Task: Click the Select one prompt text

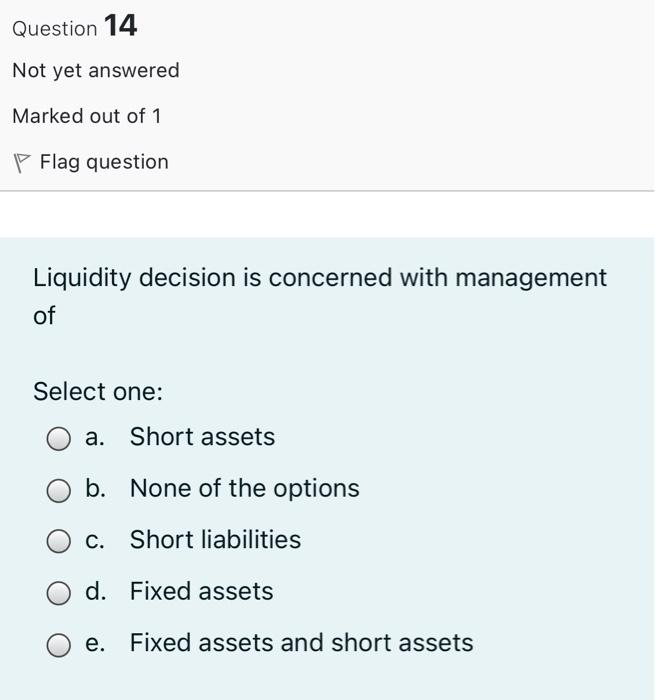Action: (x=98, y=392)
